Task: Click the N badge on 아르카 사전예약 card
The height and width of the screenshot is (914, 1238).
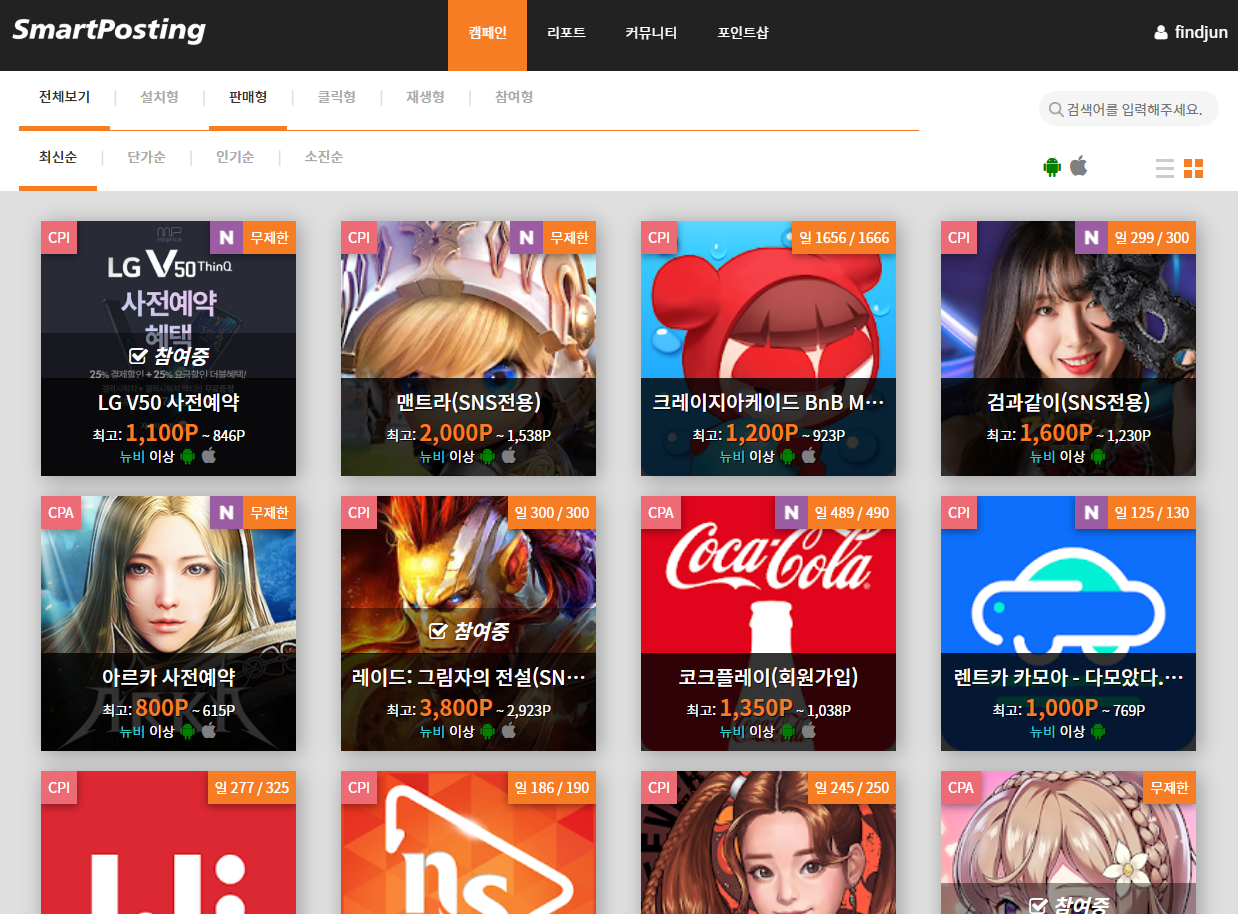Action: tap(226, 513)
